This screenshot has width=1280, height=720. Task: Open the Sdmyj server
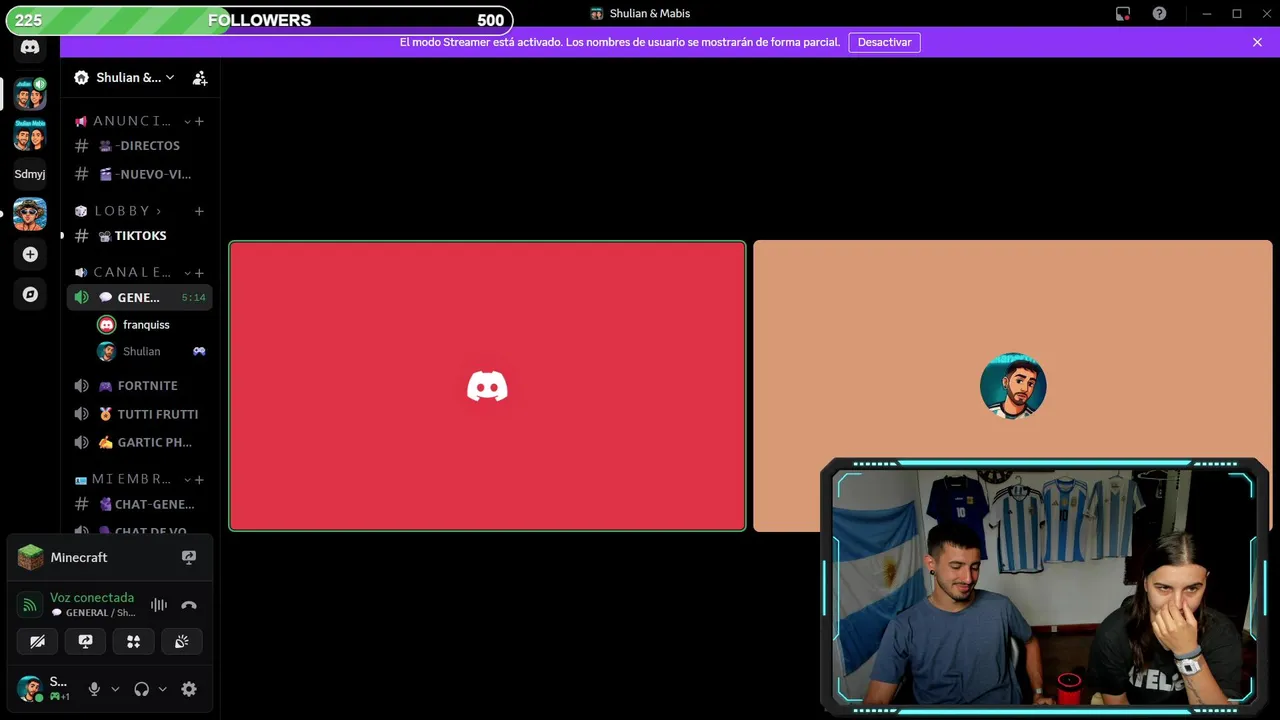tap(30, 174)
